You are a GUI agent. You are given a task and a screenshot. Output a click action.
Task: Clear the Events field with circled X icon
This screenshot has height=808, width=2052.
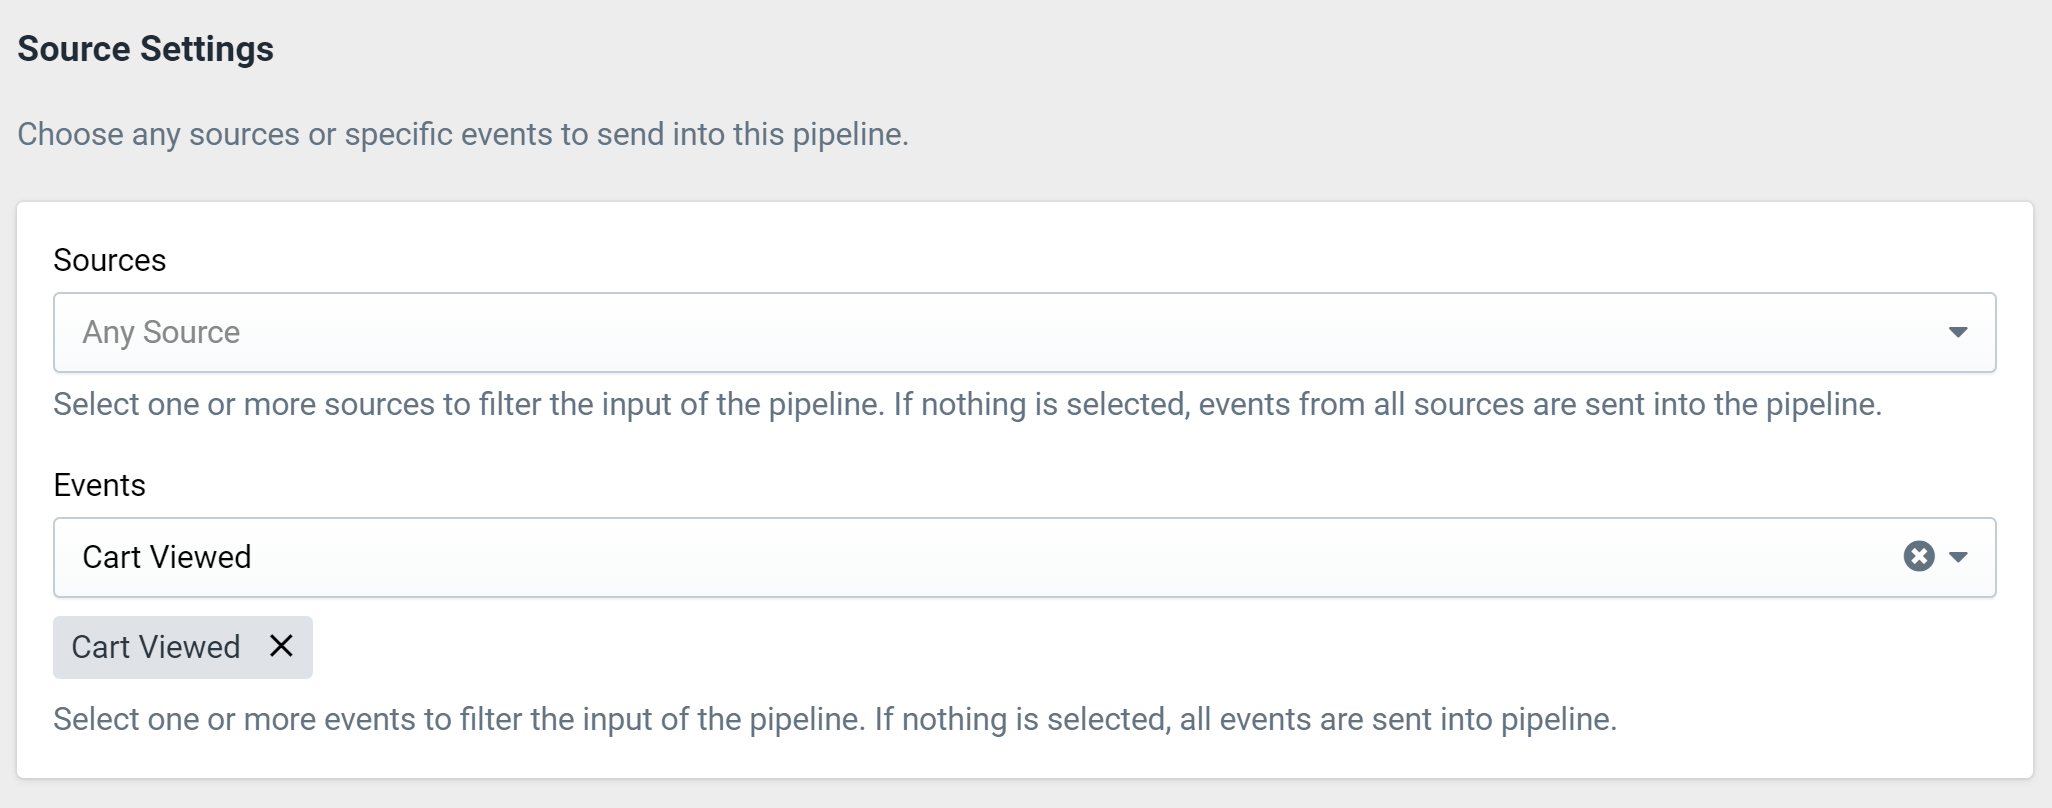coord(1918,556)
